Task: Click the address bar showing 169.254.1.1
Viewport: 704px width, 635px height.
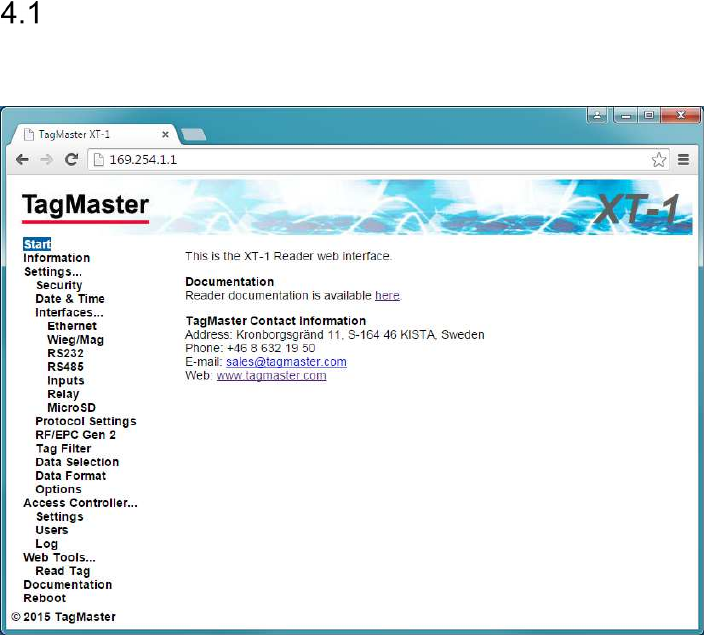Action: point(377,159)
